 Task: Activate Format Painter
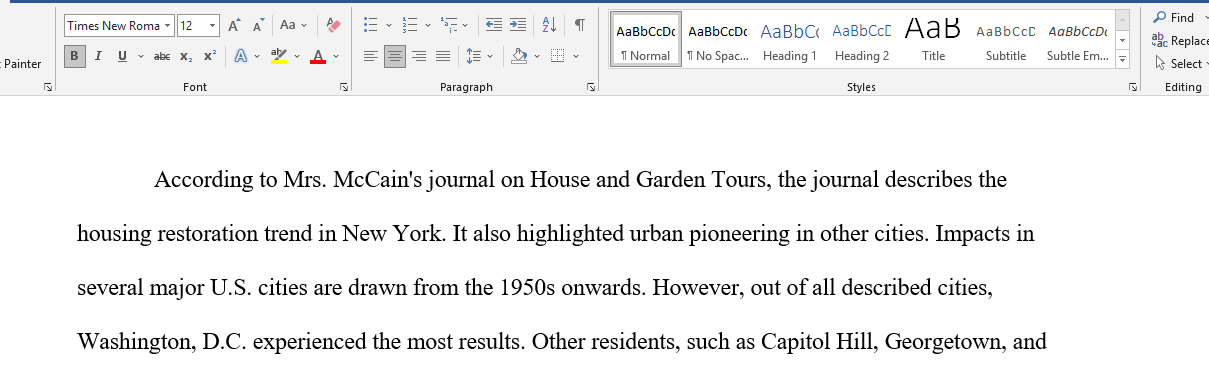click(21, 64)
